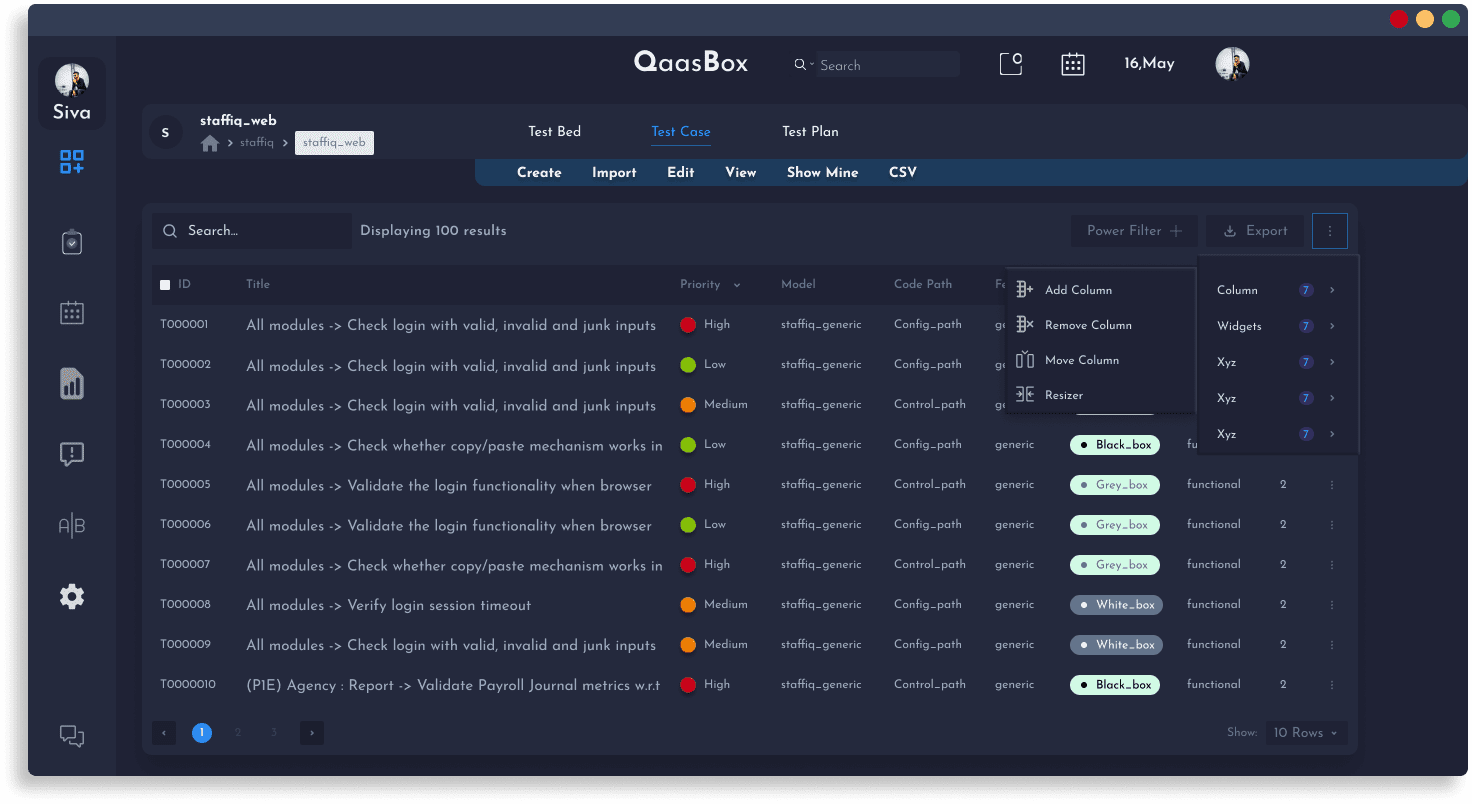Viewport: 1472px width, 804px height.
Task: Click the T000001 ID cell
Action: 185,325
